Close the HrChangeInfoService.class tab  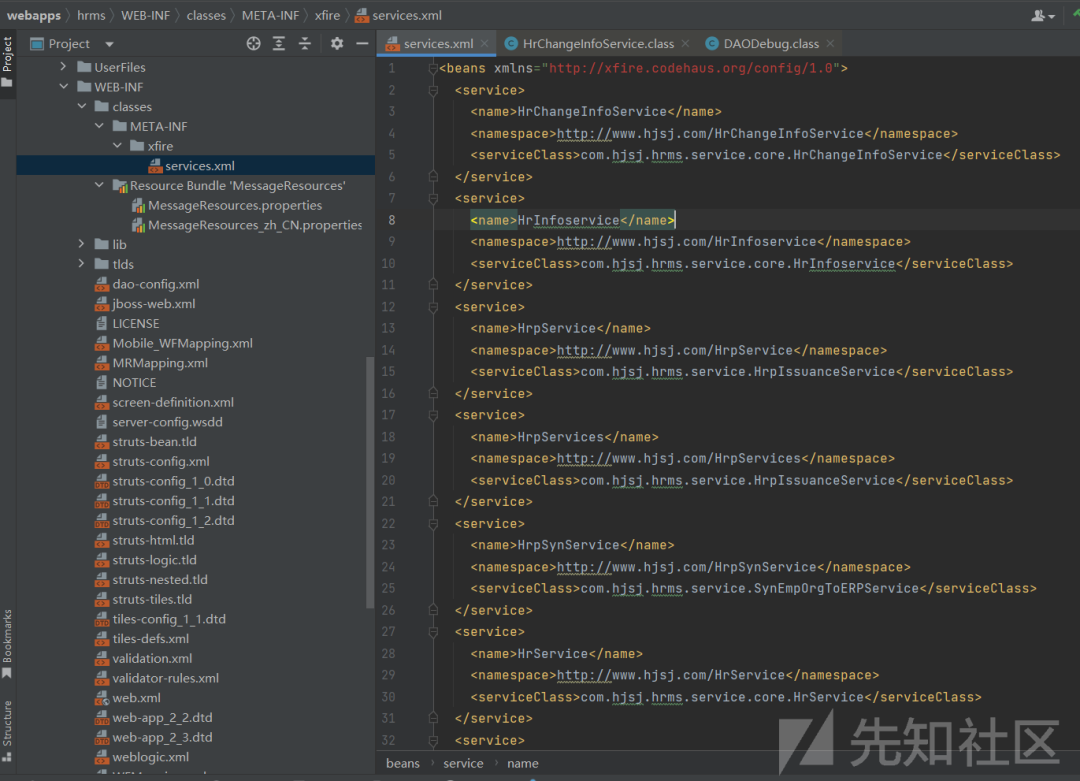coord(685,43)
